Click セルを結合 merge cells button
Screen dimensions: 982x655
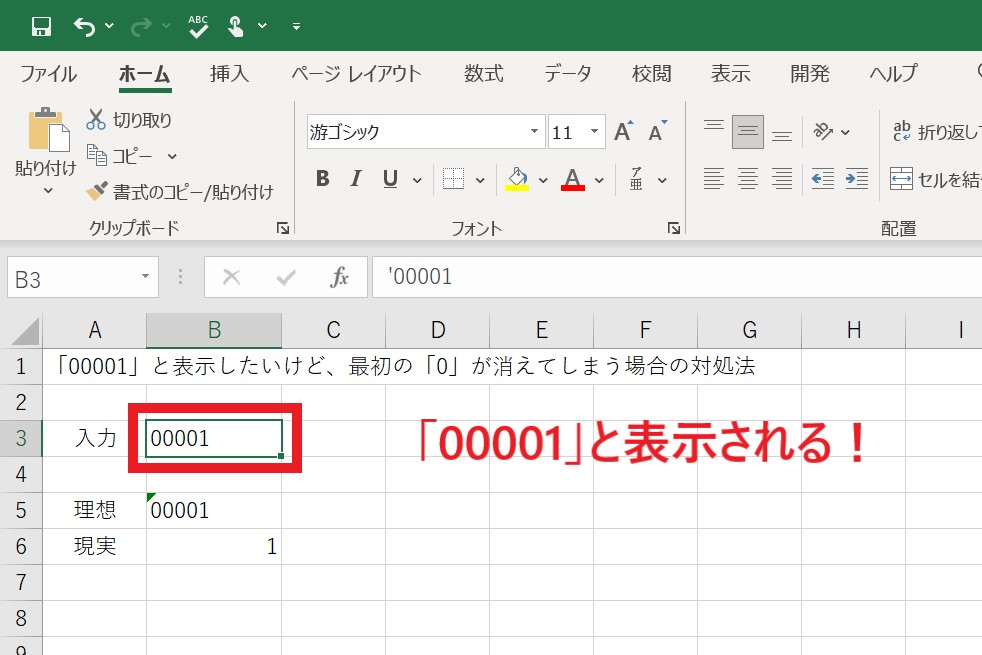(935, 179)
